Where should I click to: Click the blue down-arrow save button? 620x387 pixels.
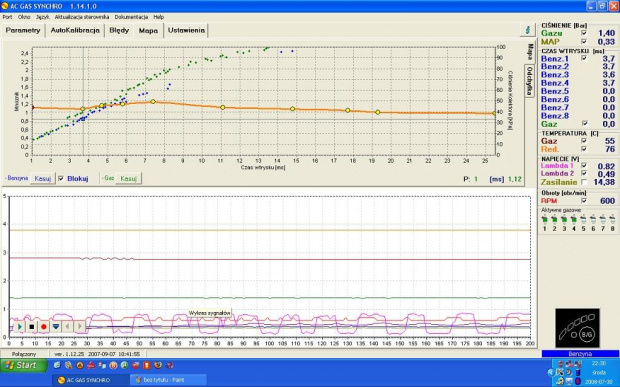(56, 327)
